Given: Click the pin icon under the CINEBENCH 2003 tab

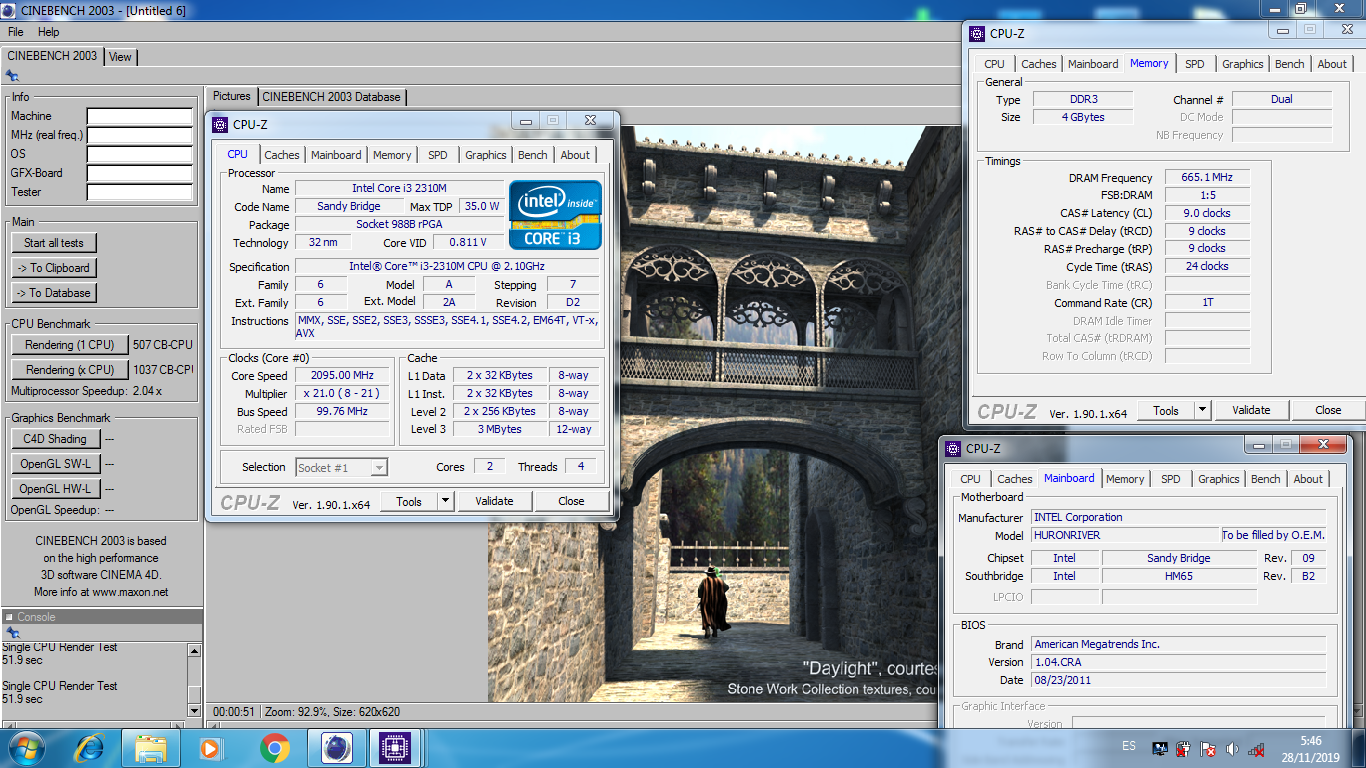Looking at the screenshot, I should (12, 76).
